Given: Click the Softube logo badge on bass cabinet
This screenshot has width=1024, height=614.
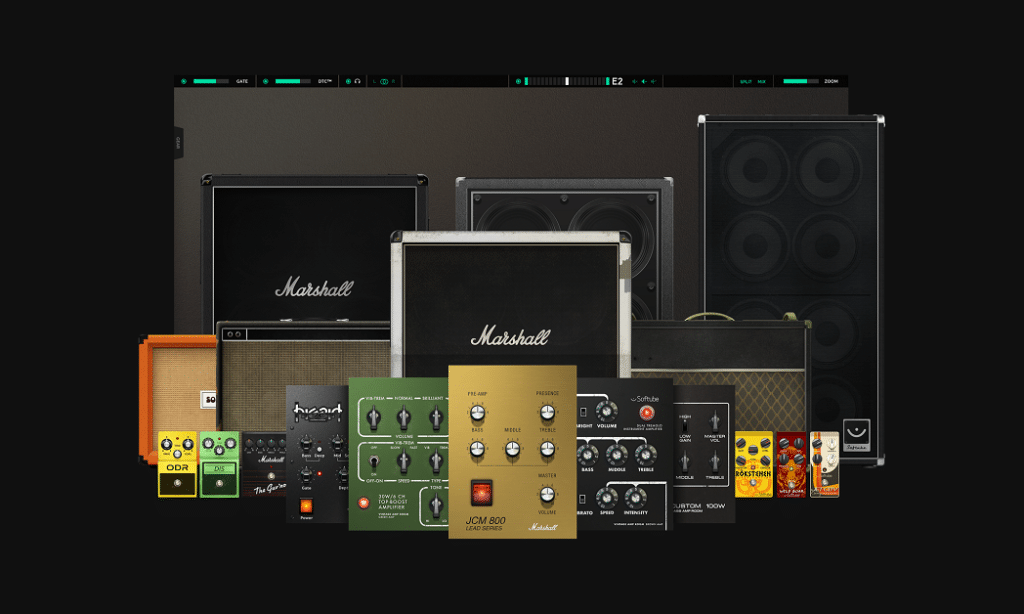Looking at the screenshot, I should (x=856, y=436).
